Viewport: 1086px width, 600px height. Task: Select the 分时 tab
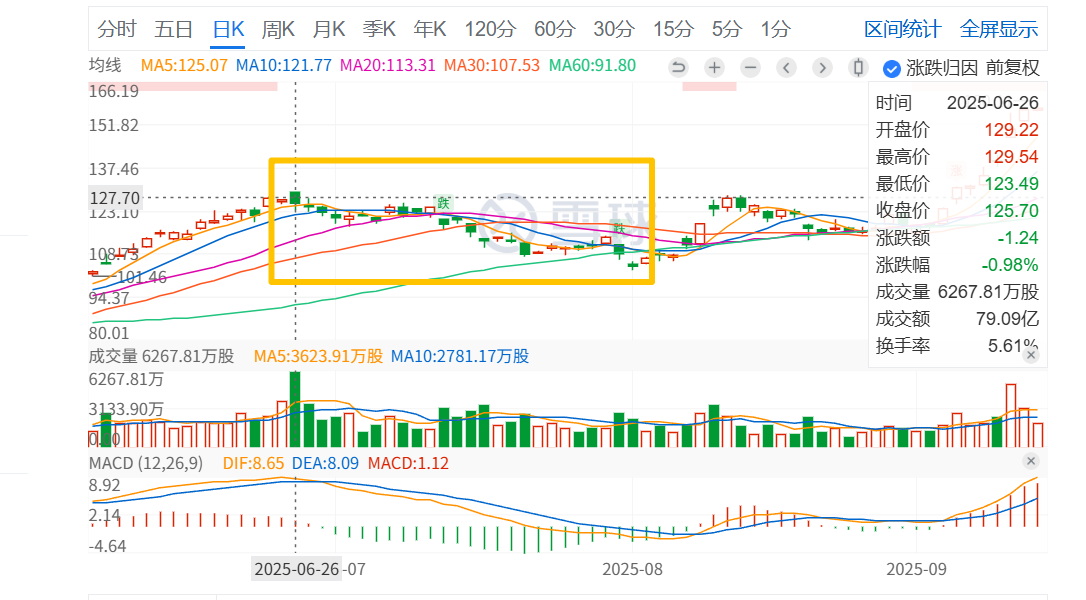click(x=117, y=29)
